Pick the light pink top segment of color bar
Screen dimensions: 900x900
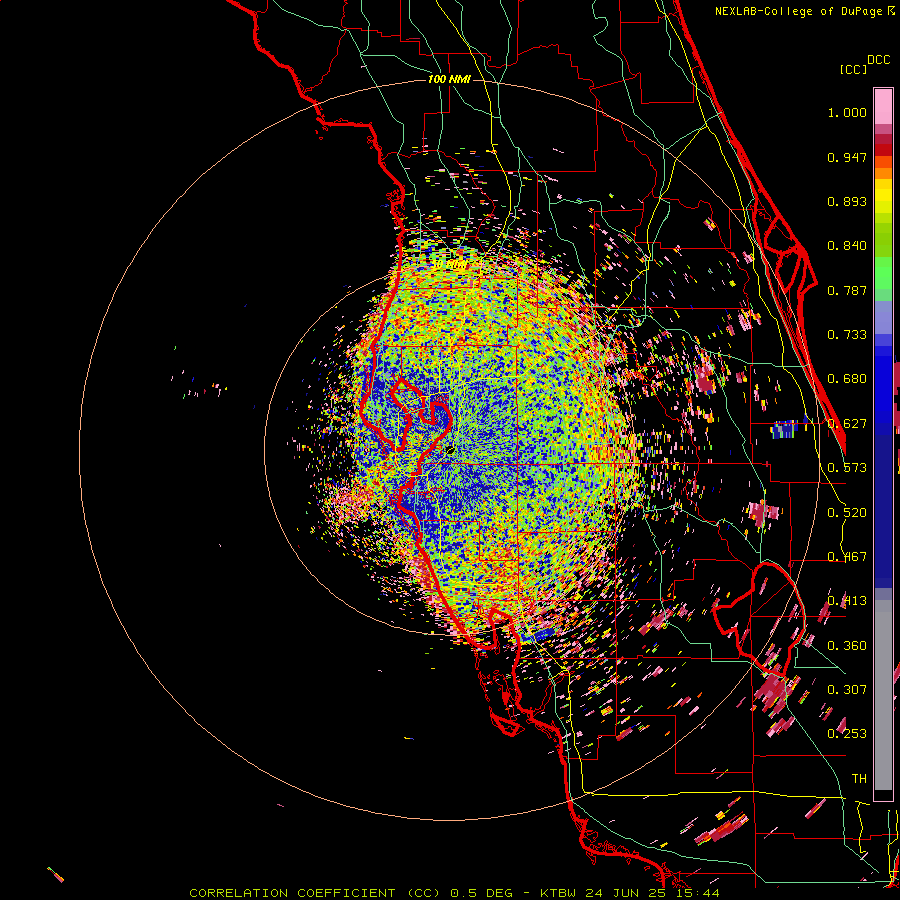point(883,107)
